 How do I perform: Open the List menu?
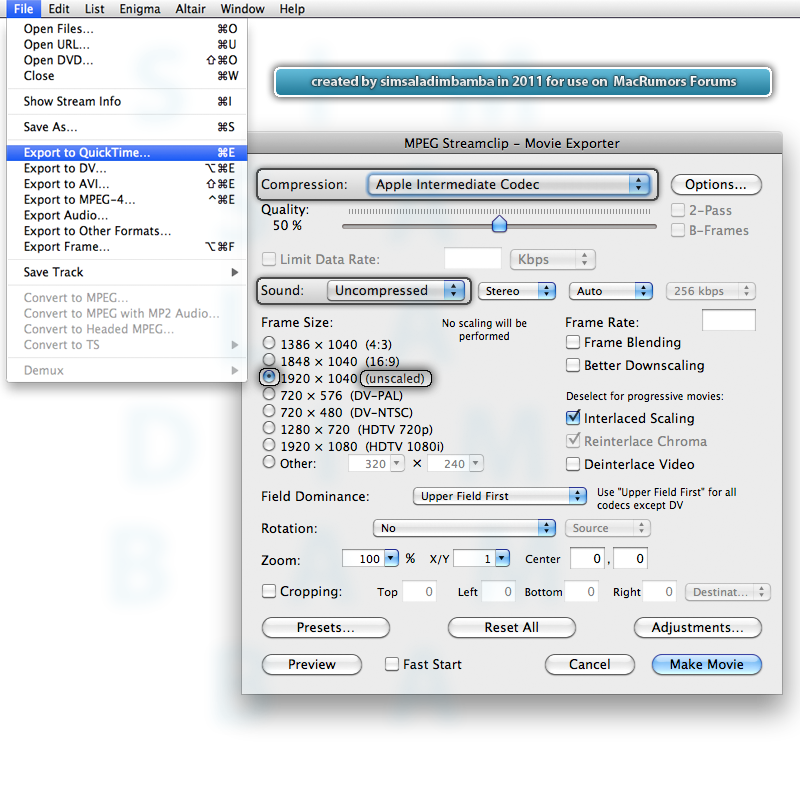(x=94, y=9)
